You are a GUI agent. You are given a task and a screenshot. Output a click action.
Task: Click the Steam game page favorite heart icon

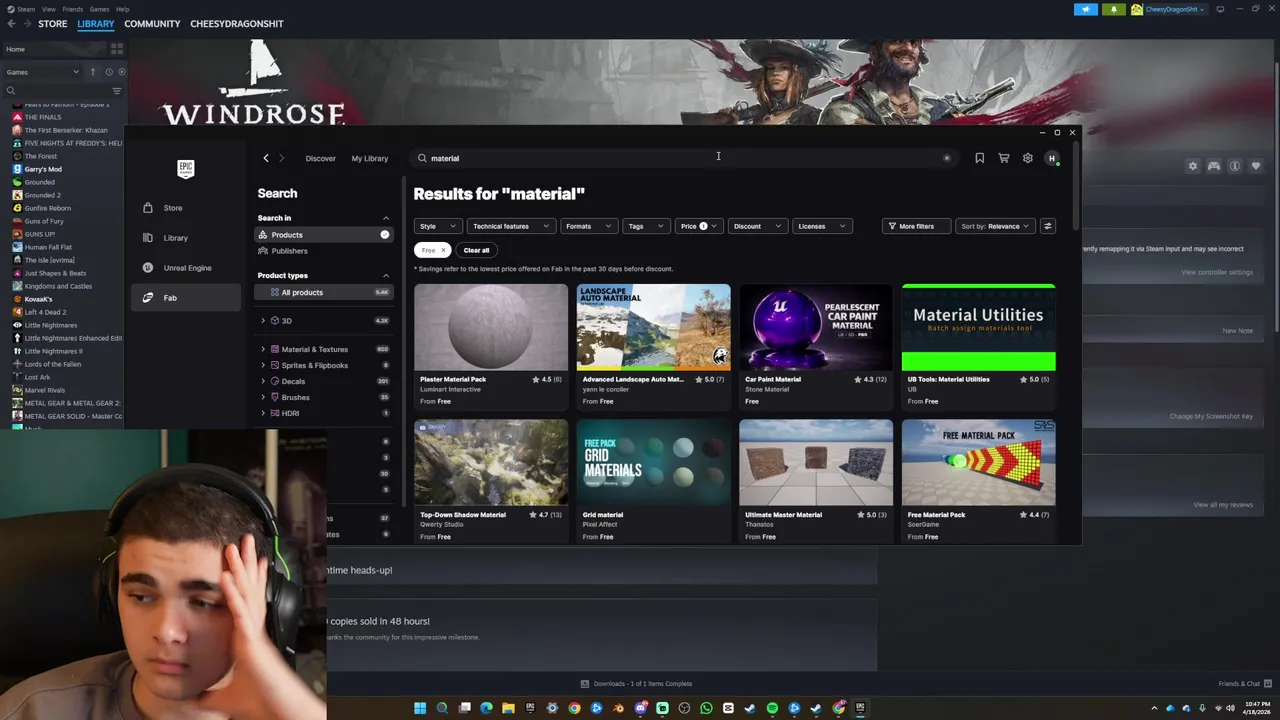click(x=1256, y=166)
